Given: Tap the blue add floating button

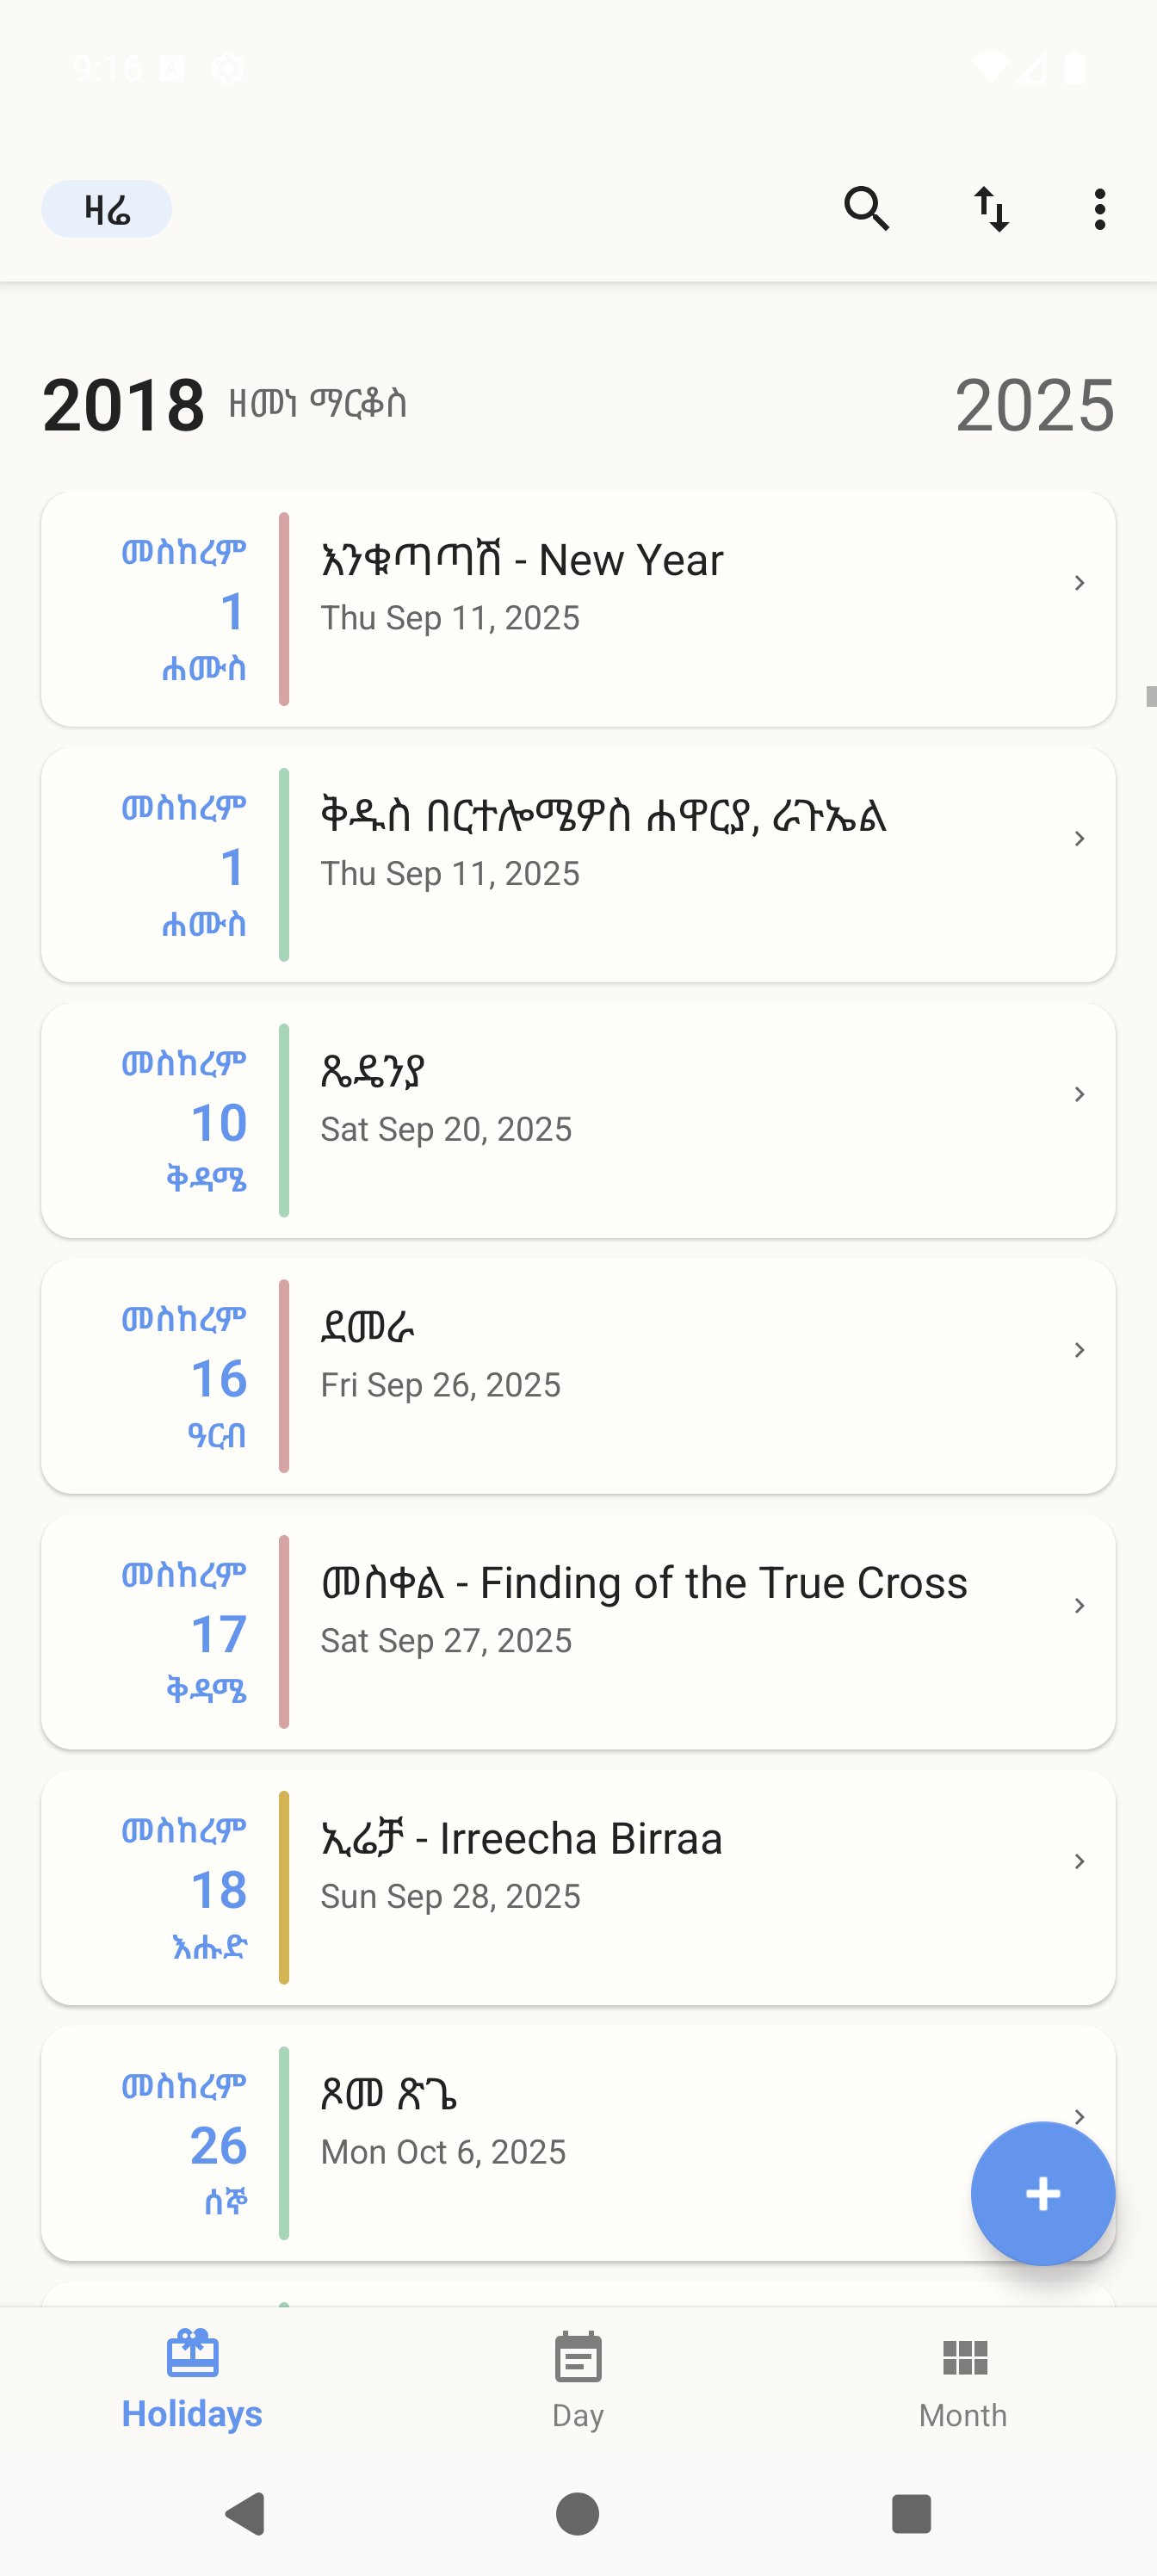Looking at the screenshot, I should pyautogui.click(x=1042, y=2193).
